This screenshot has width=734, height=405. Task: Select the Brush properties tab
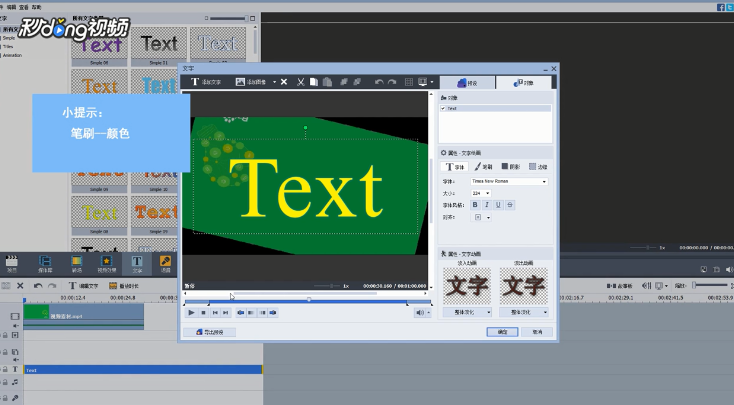[x=484, y=167]
